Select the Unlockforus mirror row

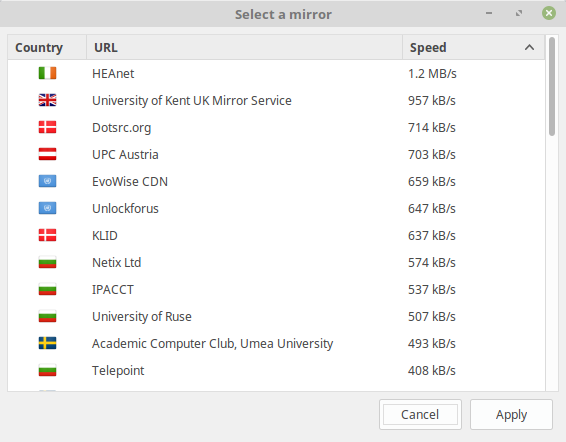[x=276, y=208]
